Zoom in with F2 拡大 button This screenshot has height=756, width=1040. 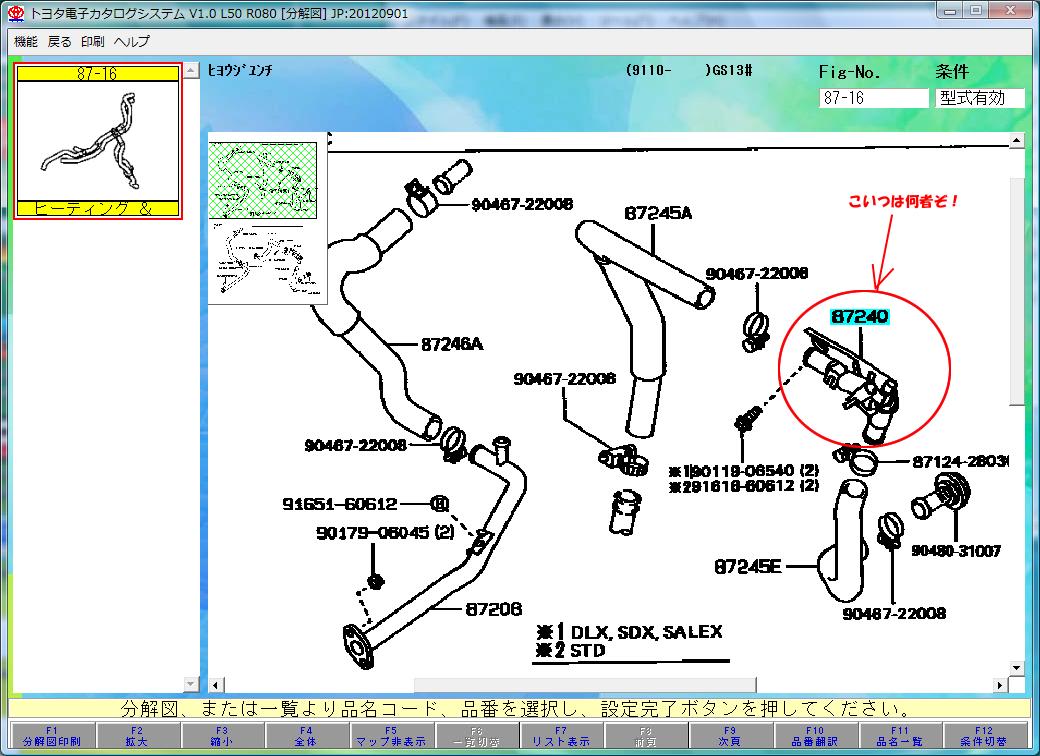coord(137,737)
